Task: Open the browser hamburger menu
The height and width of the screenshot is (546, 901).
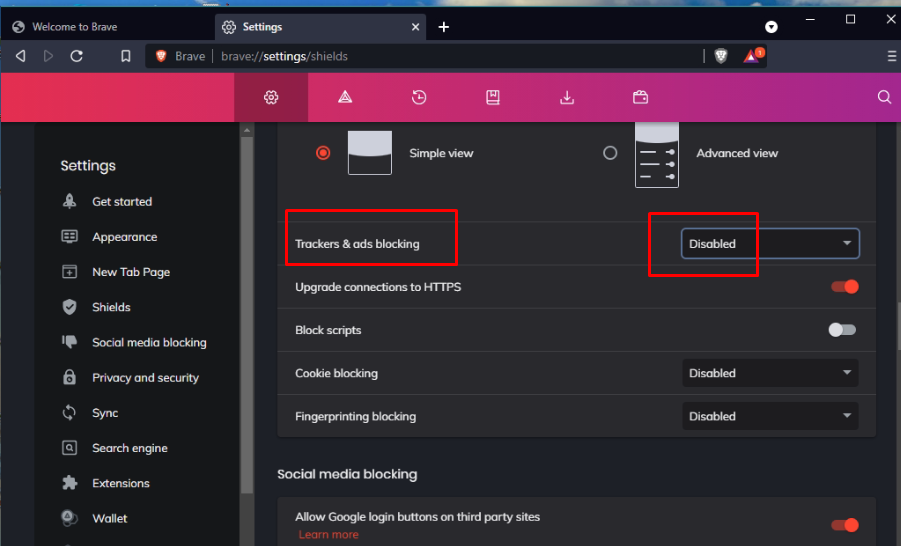Action: [x=892, y=56]
